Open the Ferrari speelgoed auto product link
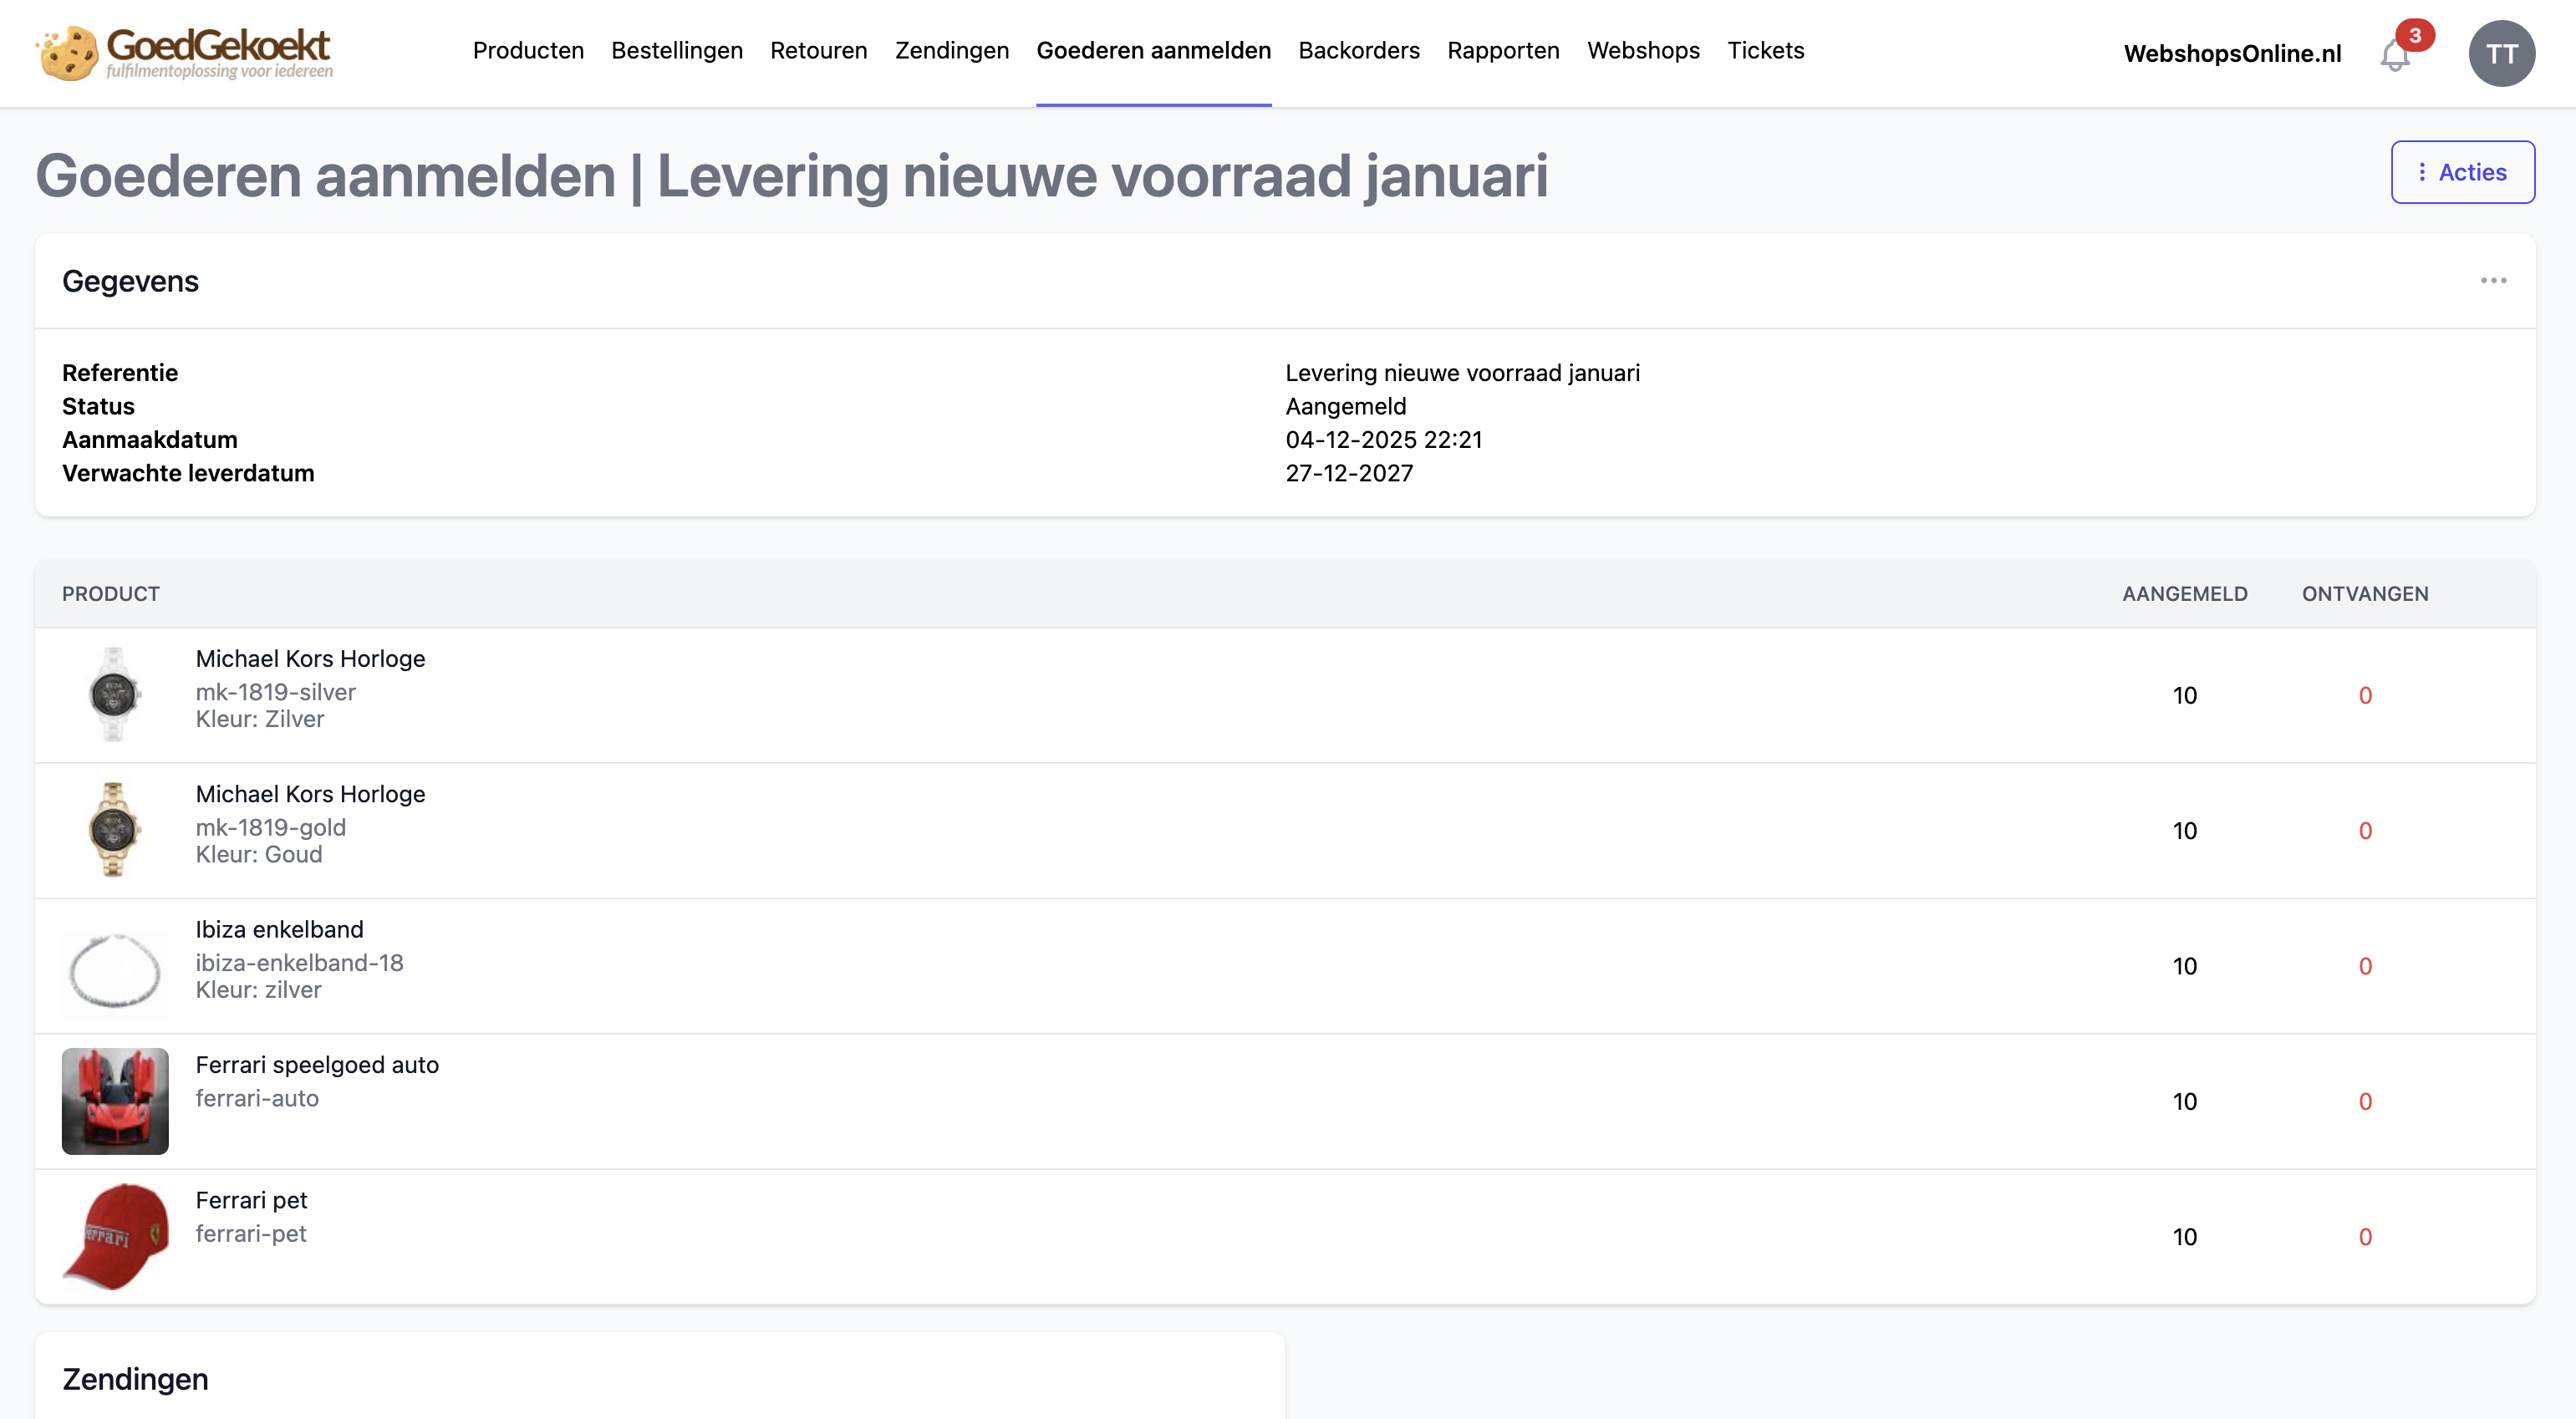The image size is (2576, 1419). 317,1065
